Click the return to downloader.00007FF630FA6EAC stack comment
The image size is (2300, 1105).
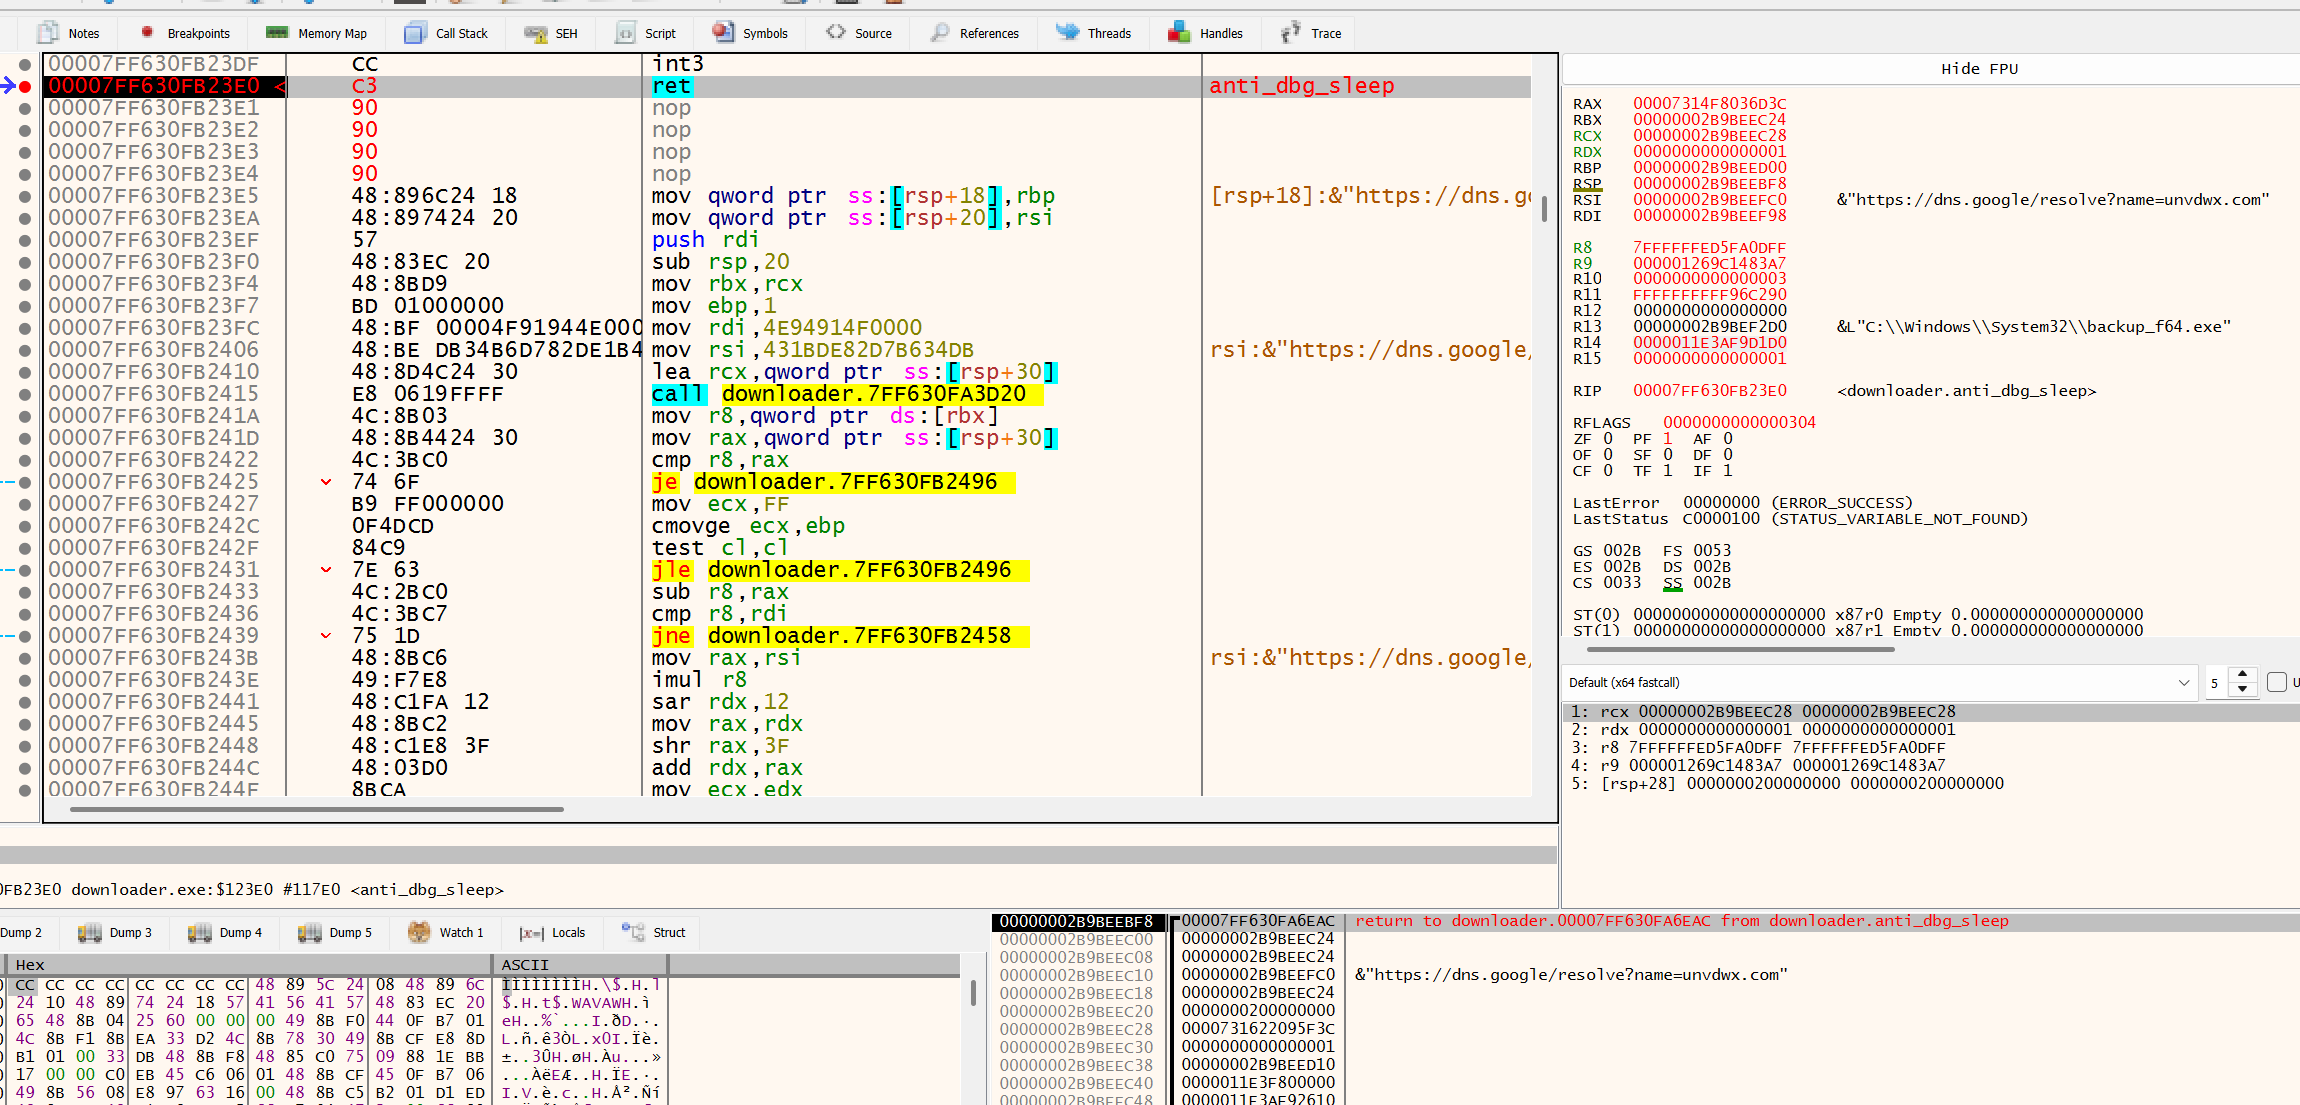[x=1681, y=921]
